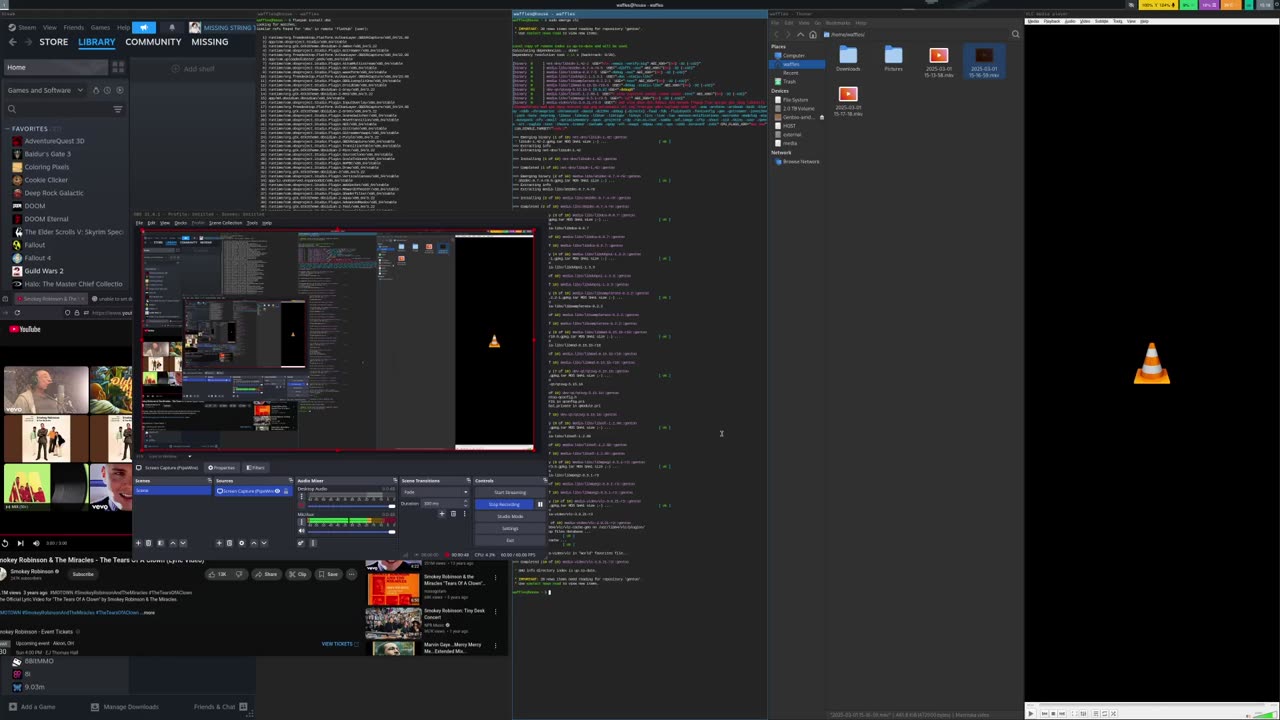The height and width of the screenshot is (720, 1280).
Task: Add transition with OBS Scene Transitions plus icon
Action: coord(442,514)
